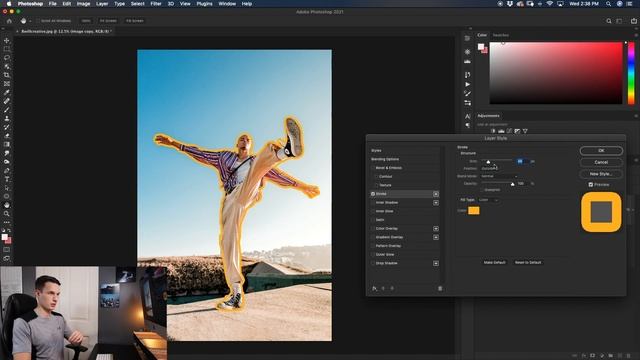Switch to the Swatches tab
640x360 pixels.
click(501, 36)
